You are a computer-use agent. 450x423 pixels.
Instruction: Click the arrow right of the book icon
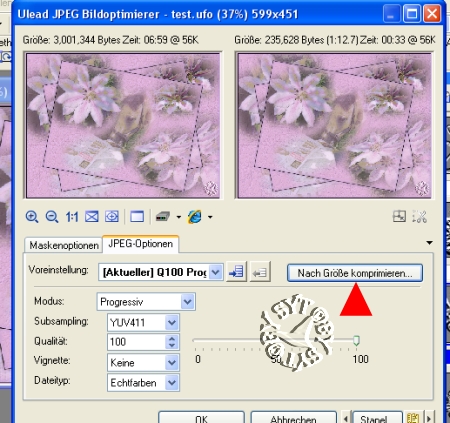pyautogui.click(x=429, y=418)
